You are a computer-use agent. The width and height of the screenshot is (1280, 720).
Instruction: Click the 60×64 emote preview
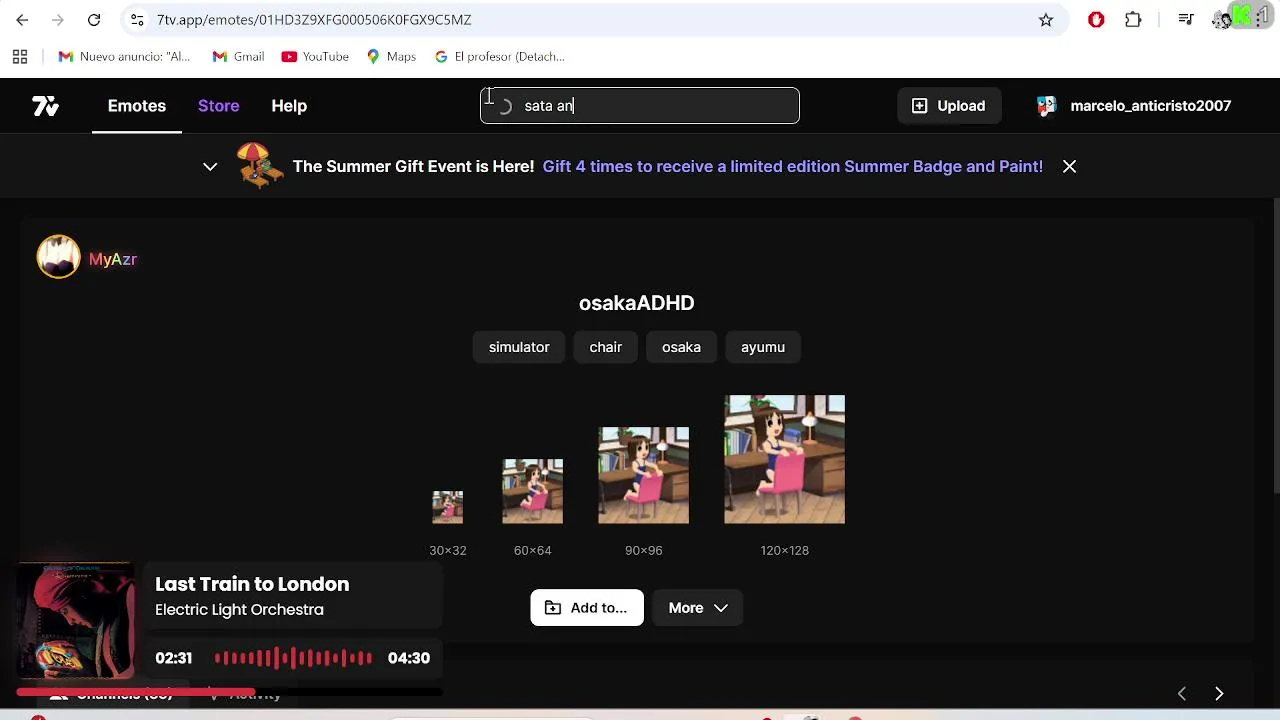pos(532,491)
